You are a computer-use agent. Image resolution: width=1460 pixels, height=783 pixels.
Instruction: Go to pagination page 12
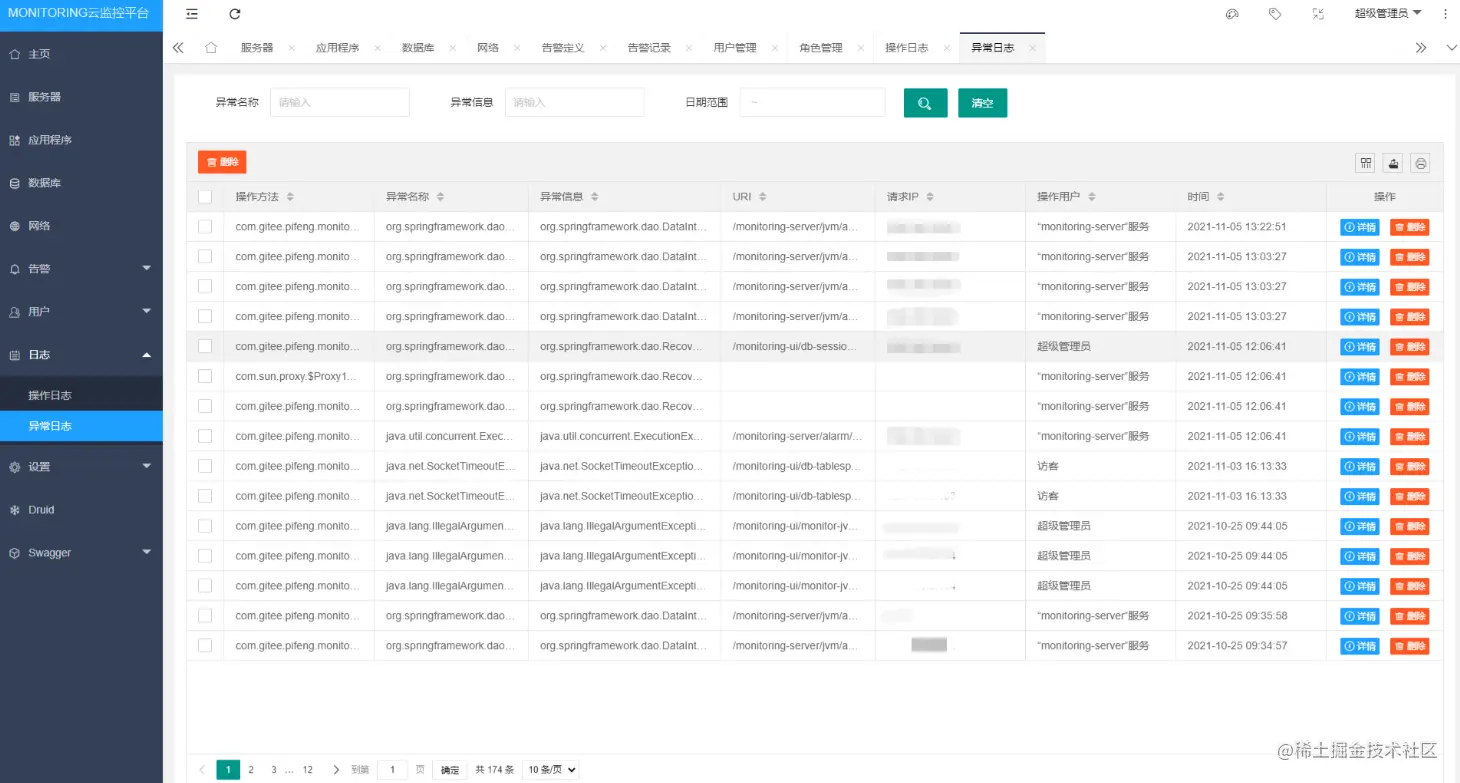point(308,770)
